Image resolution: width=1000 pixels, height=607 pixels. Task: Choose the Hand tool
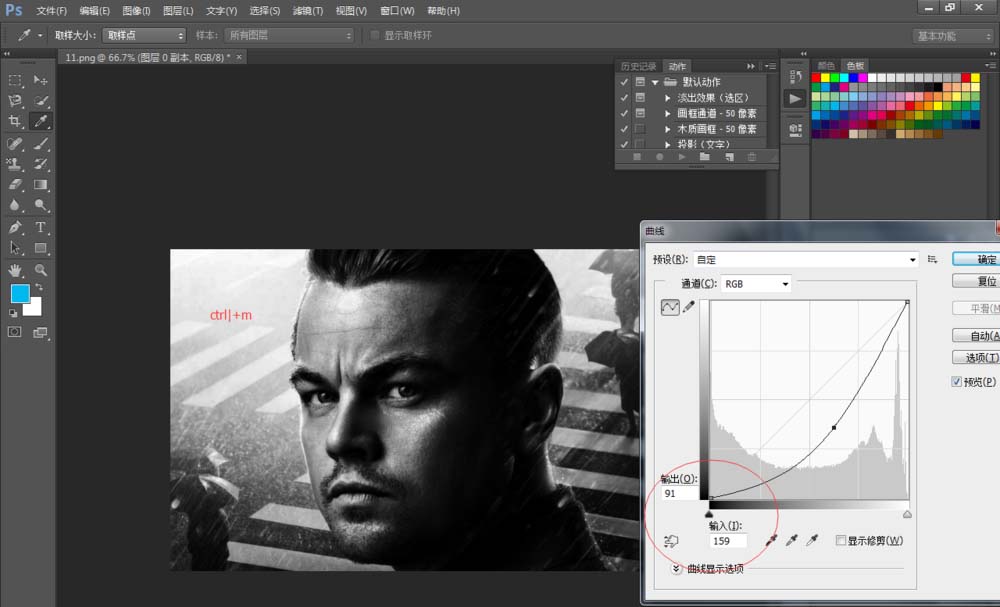15,269
